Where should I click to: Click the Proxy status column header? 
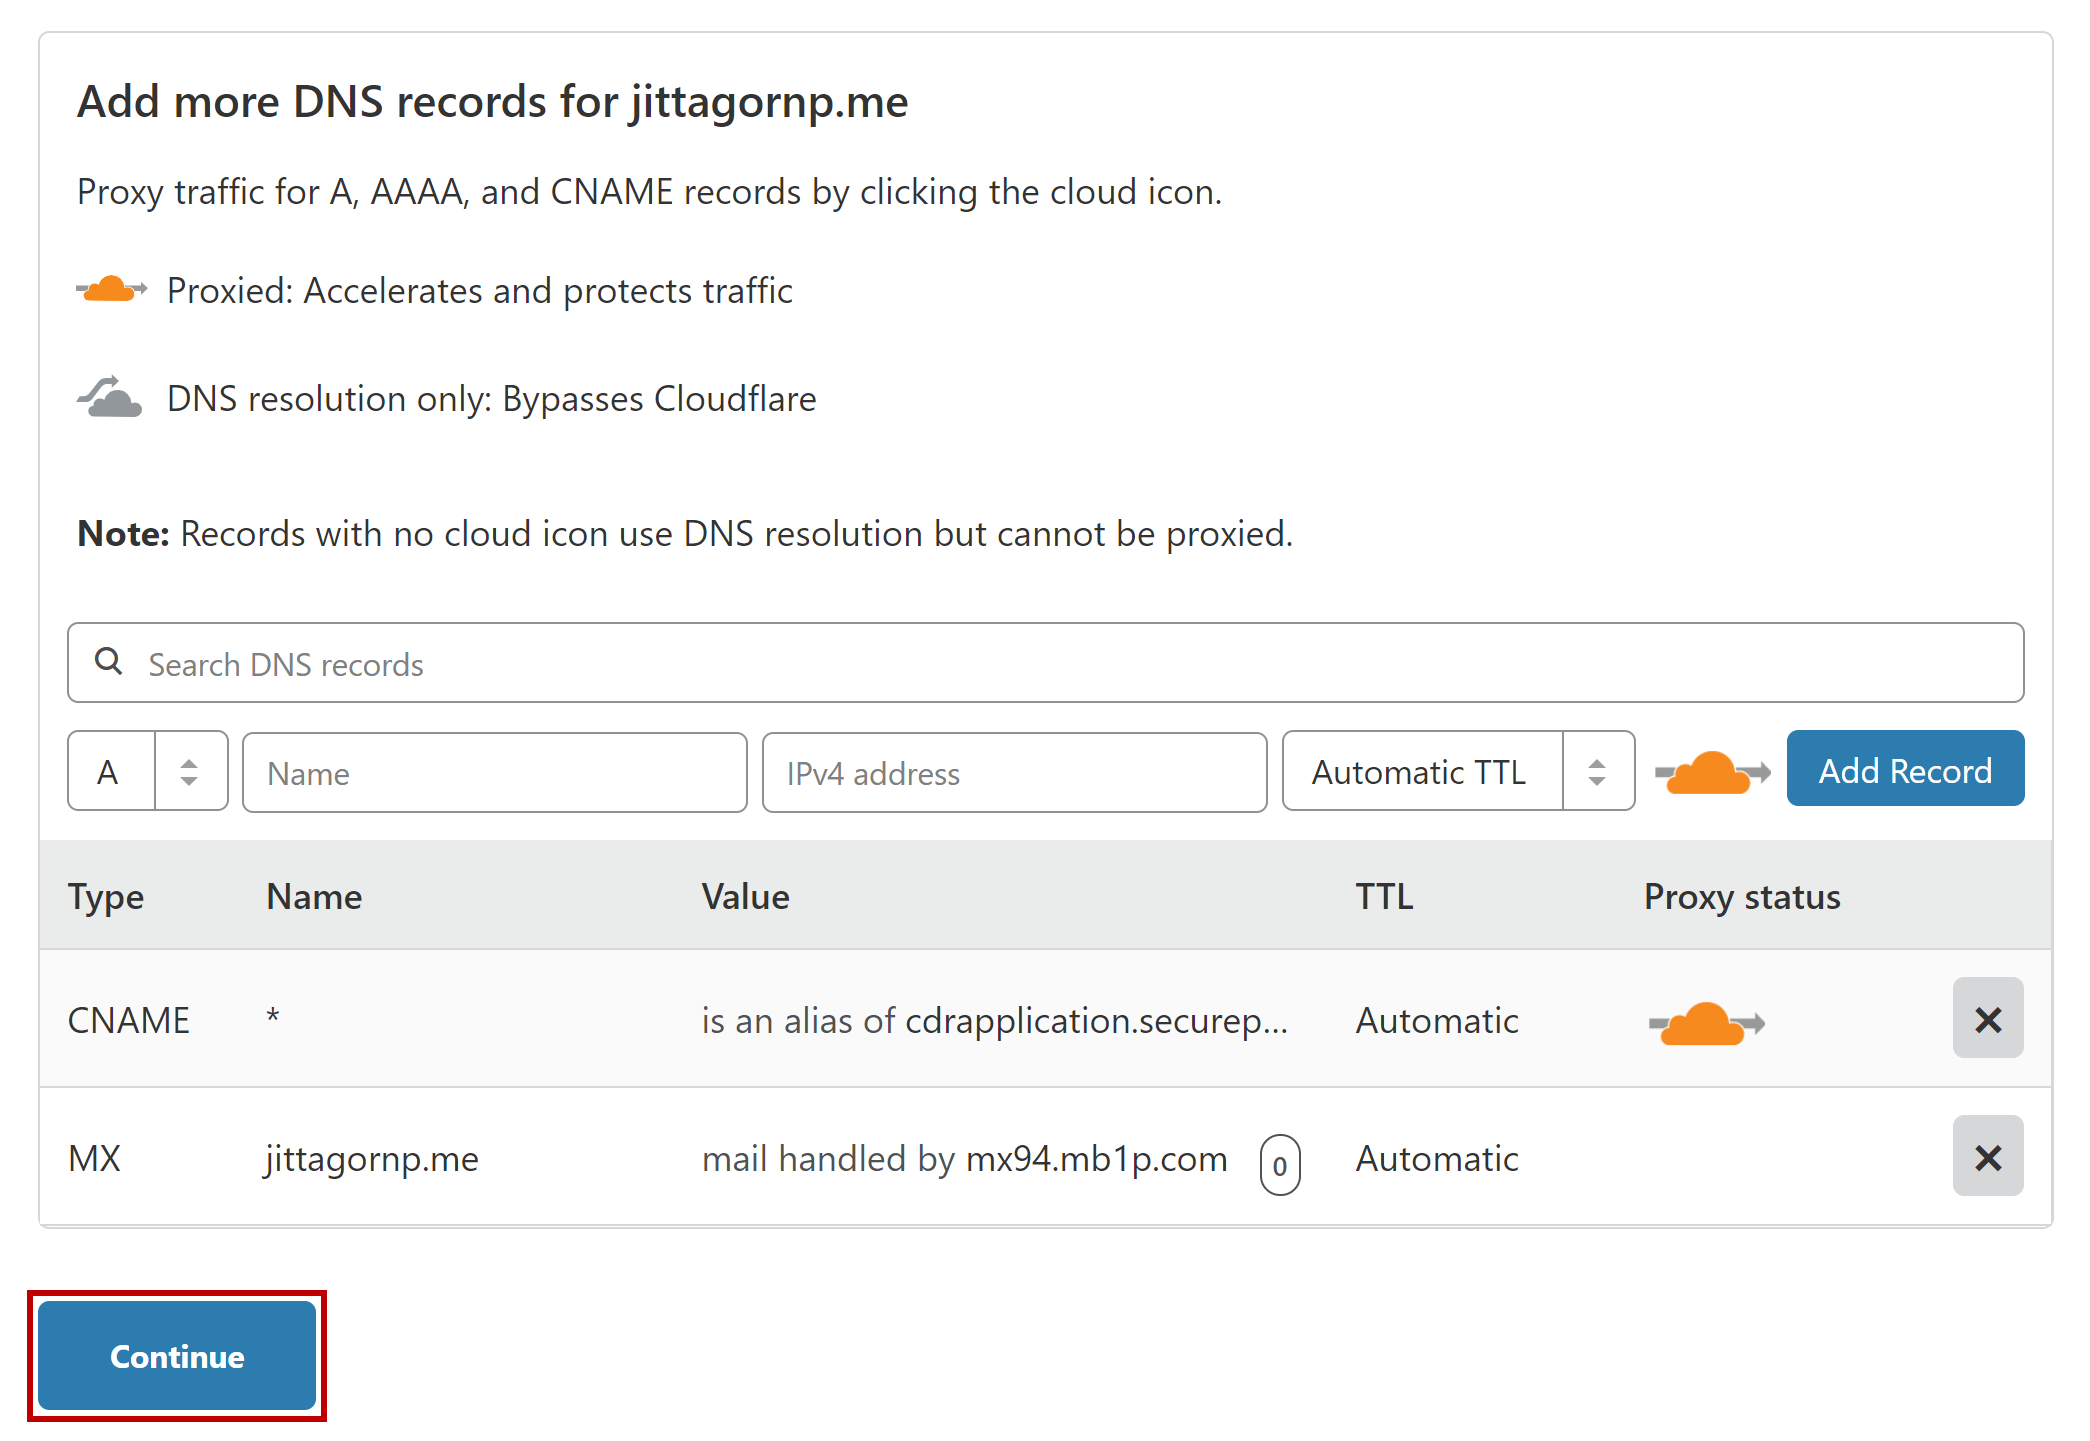click(x=1741, y=897)
